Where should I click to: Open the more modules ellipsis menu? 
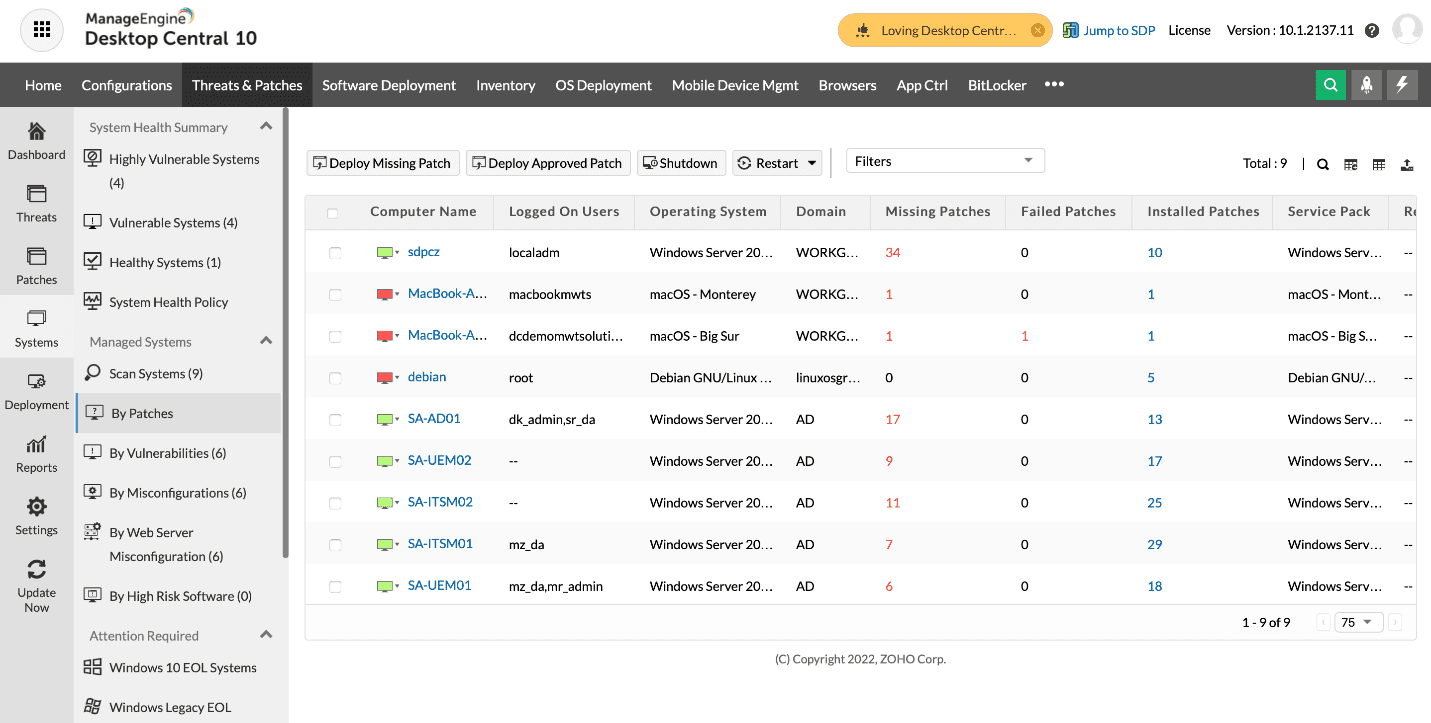[x=1054, y=85]
